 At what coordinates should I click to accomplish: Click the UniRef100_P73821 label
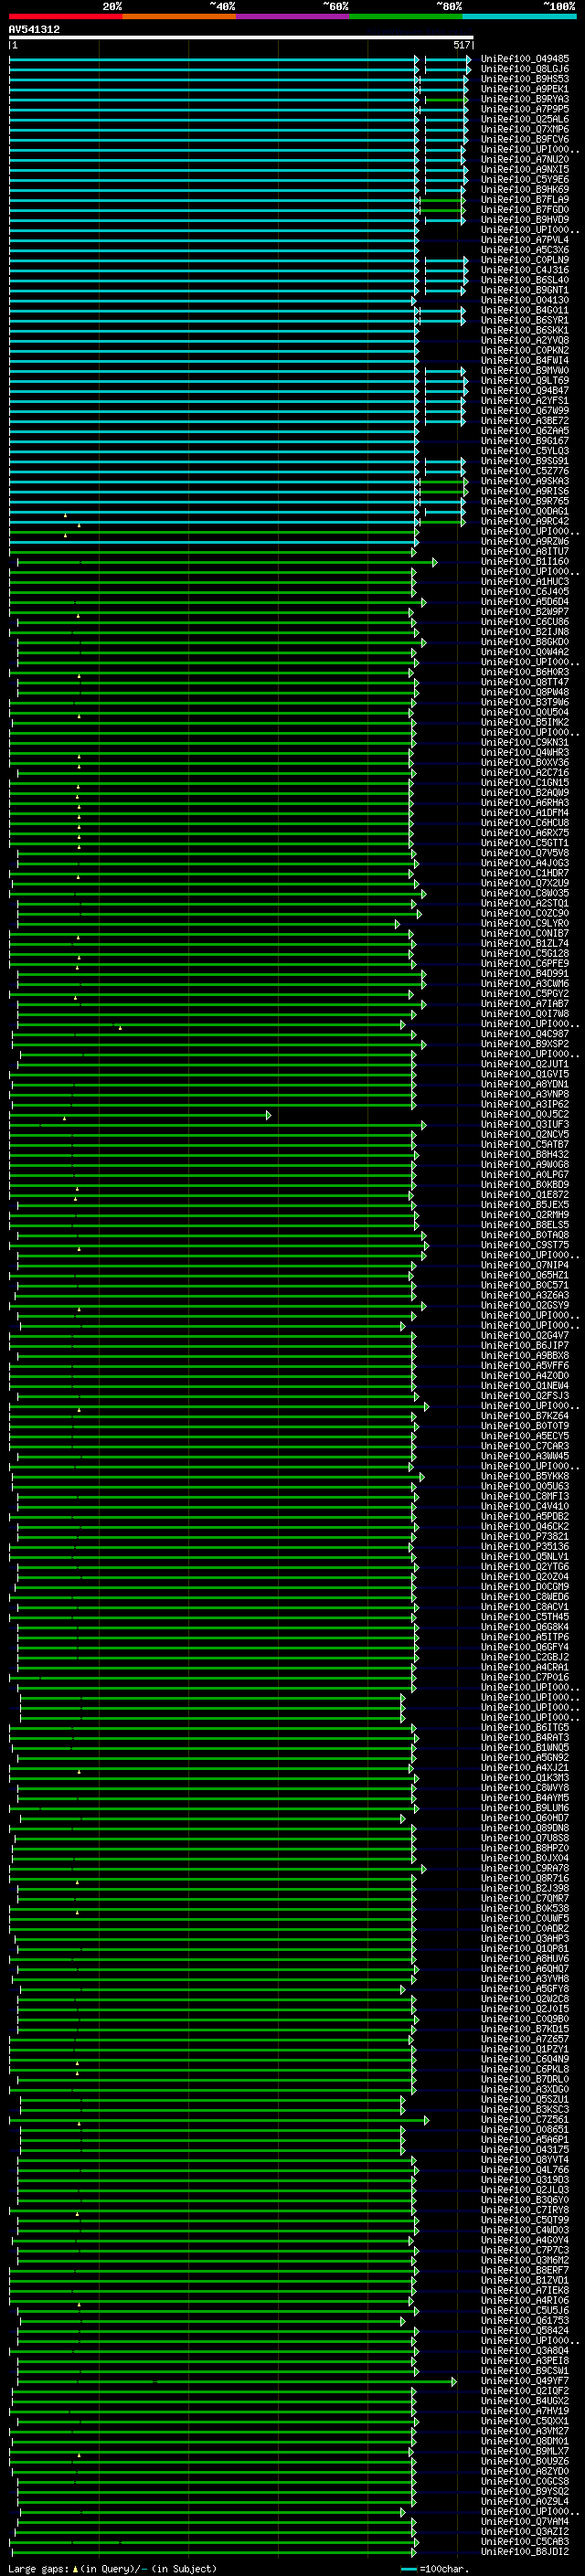(525, 1536)
